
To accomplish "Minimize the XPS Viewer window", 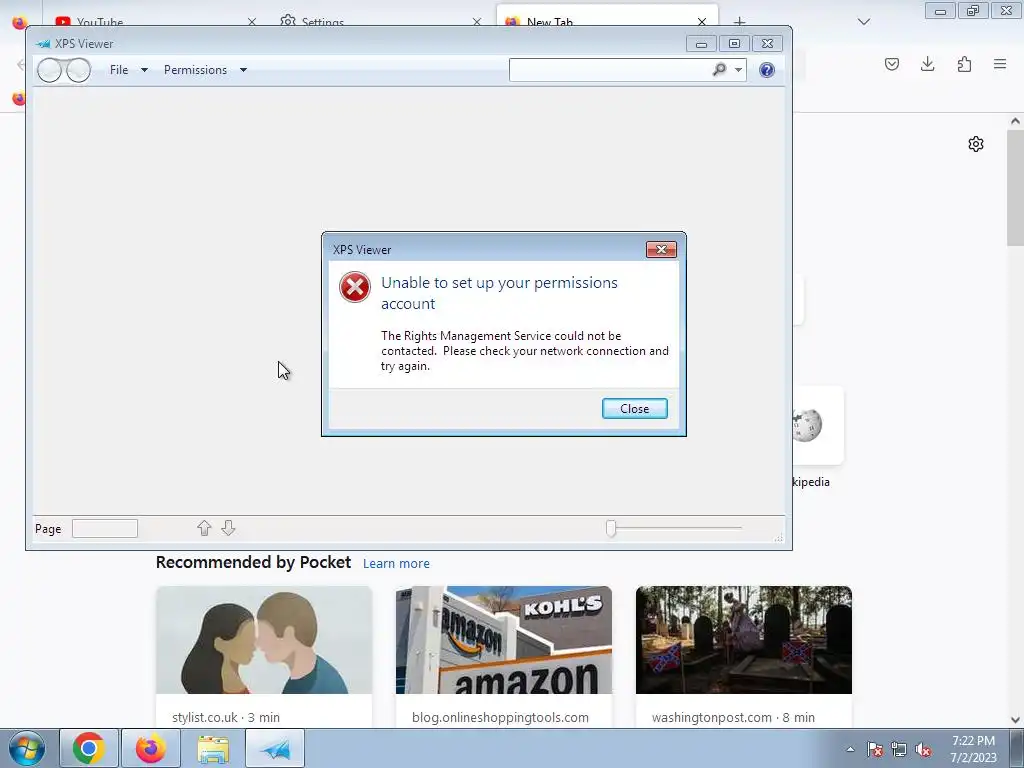I will tap(701, 44).
